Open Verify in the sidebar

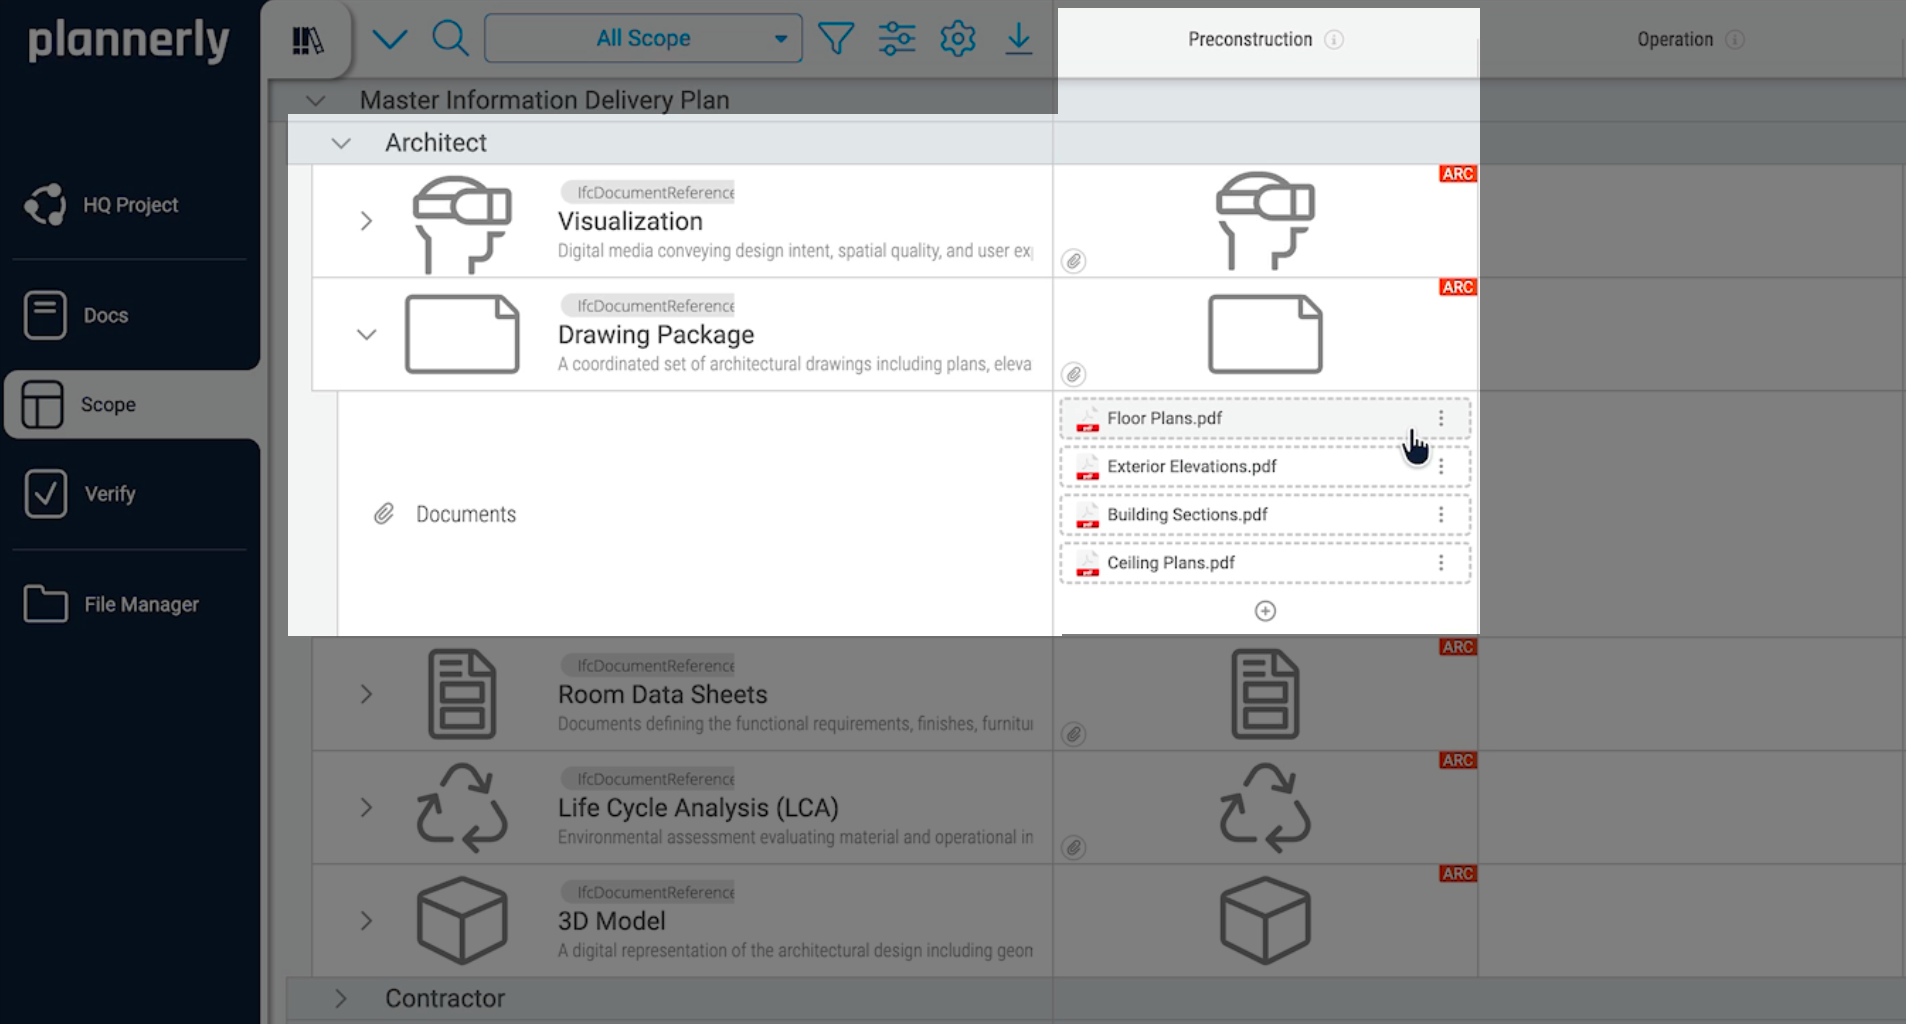pyautogui.click(x=80, y=493)
